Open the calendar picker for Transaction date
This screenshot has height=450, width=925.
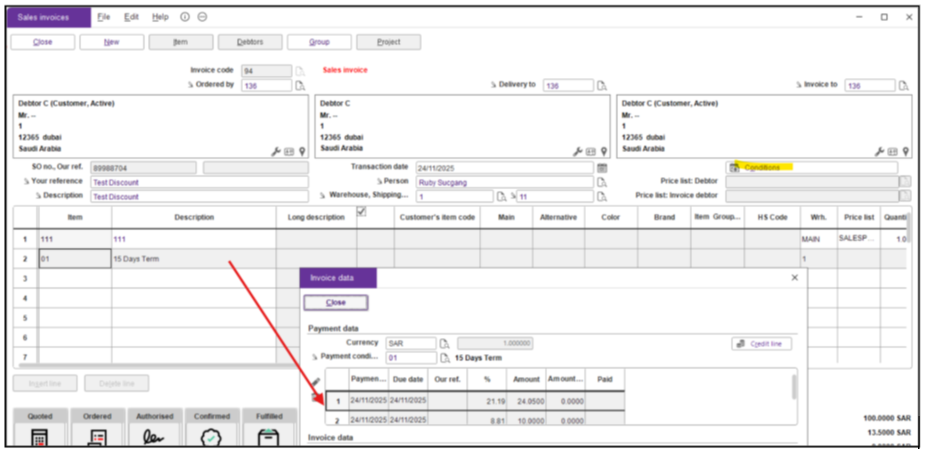pos(602,168)
